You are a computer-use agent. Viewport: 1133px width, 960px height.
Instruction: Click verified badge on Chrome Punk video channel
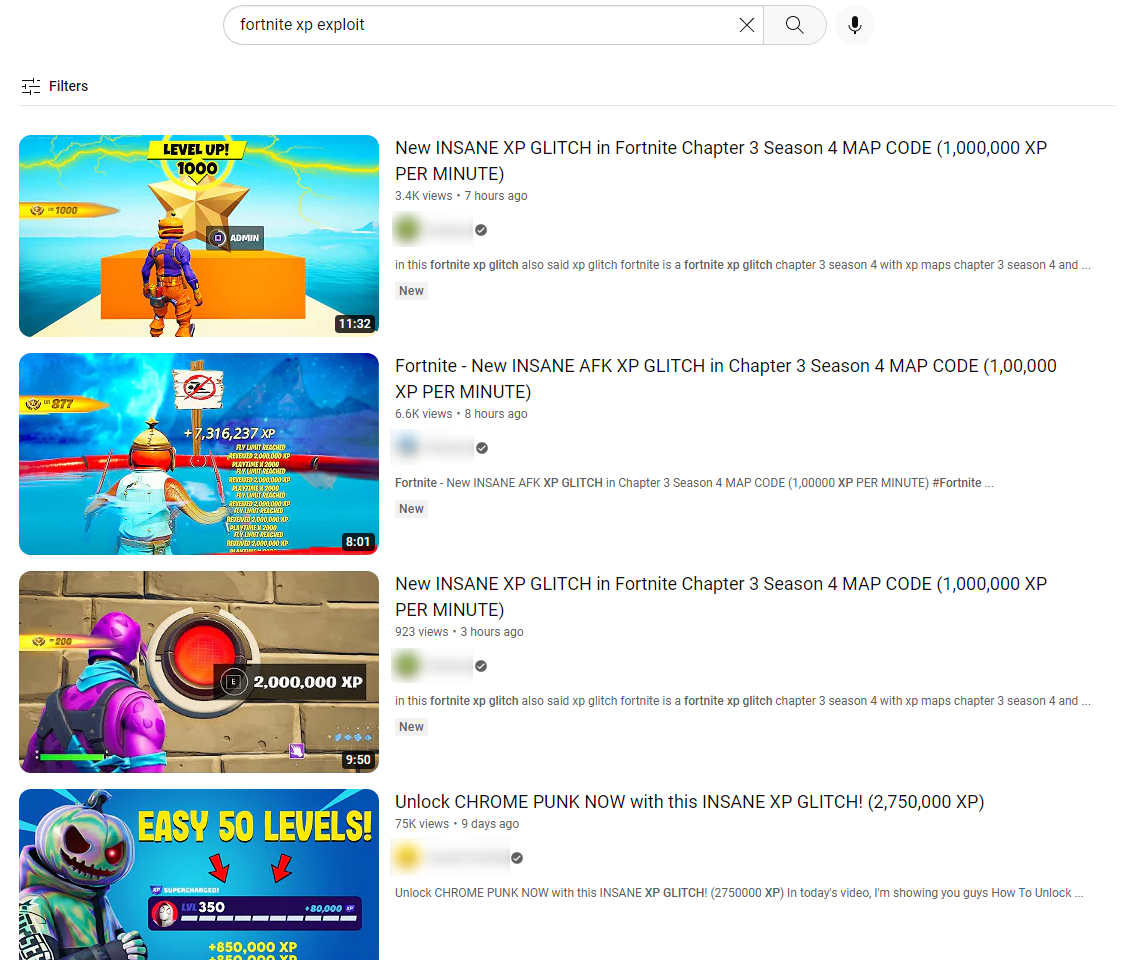point(517,858)
